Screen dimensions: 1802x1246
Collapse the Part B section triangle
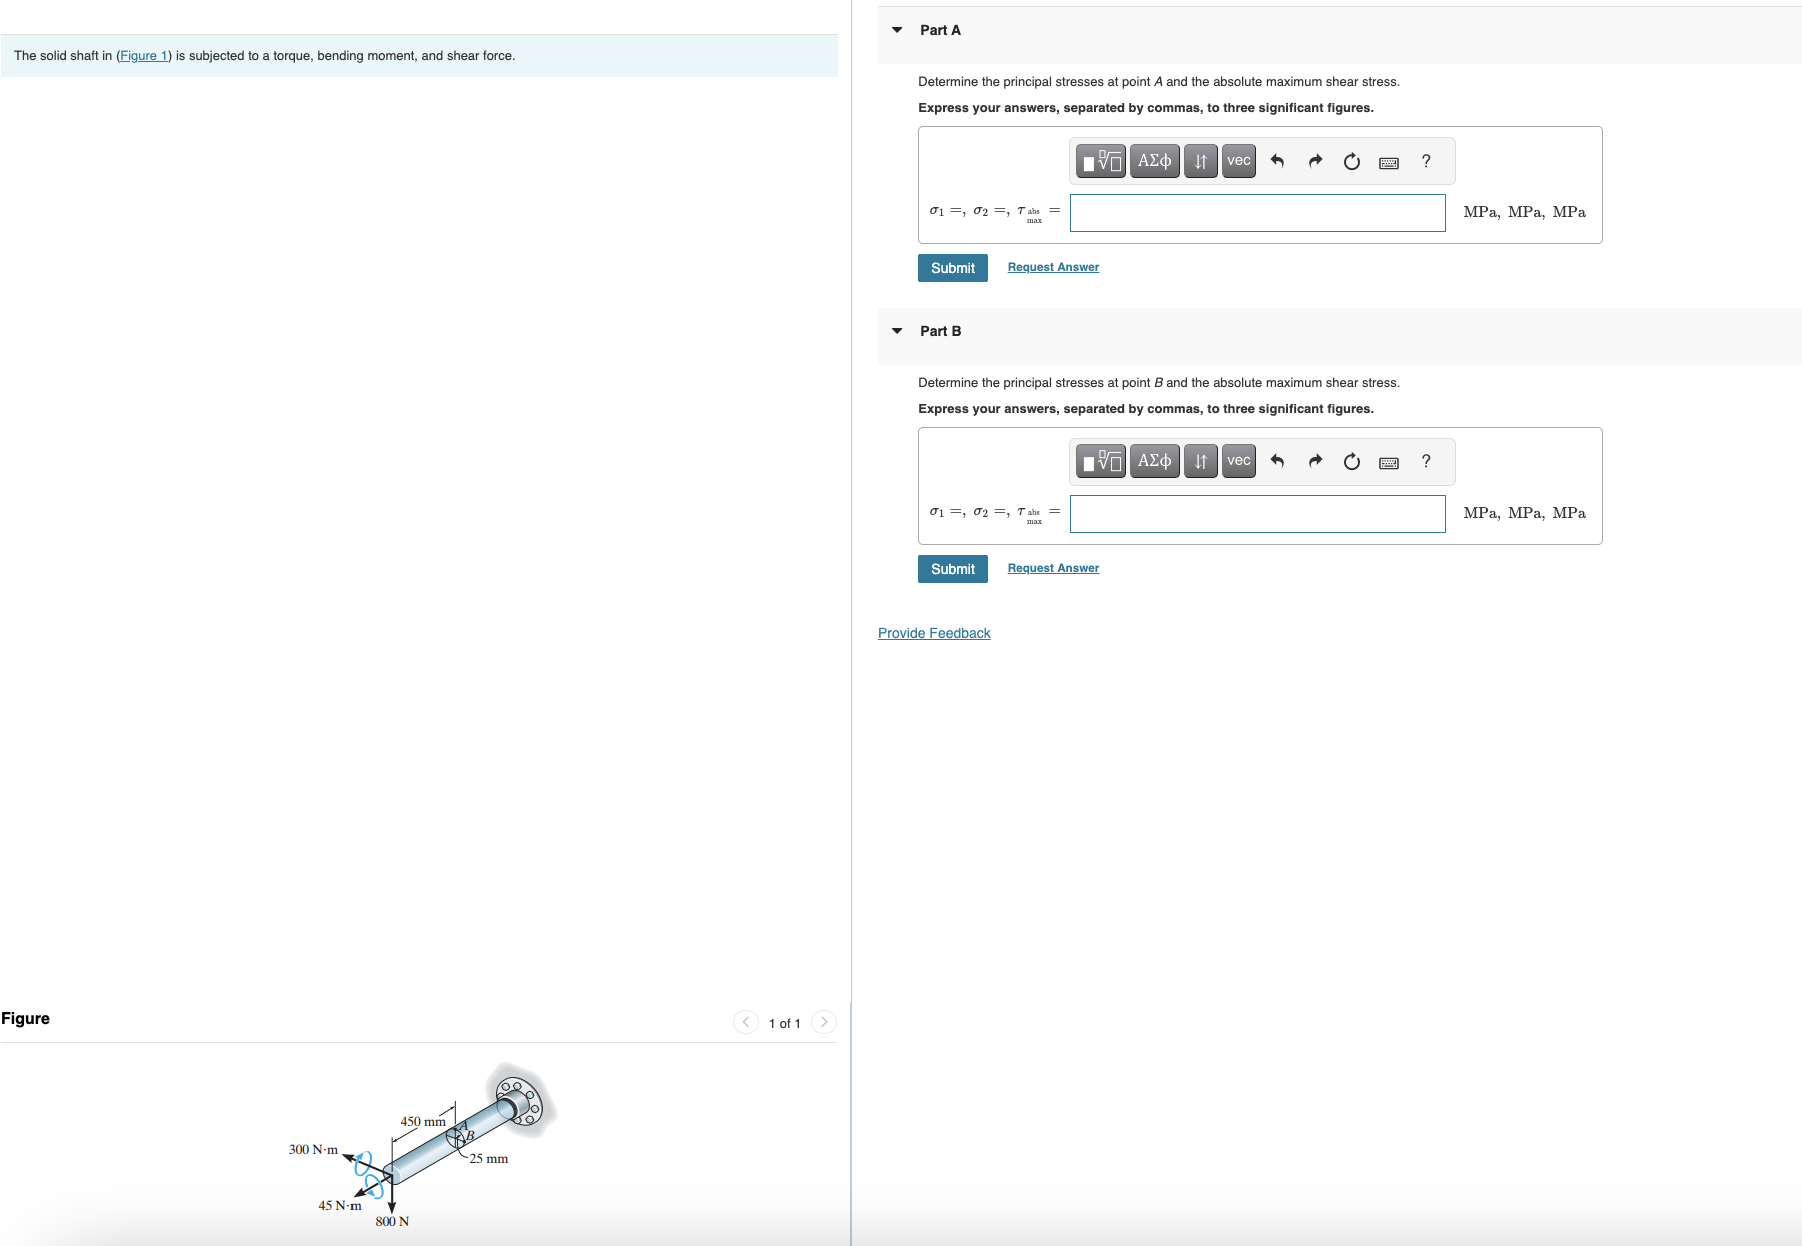(897, 331)
